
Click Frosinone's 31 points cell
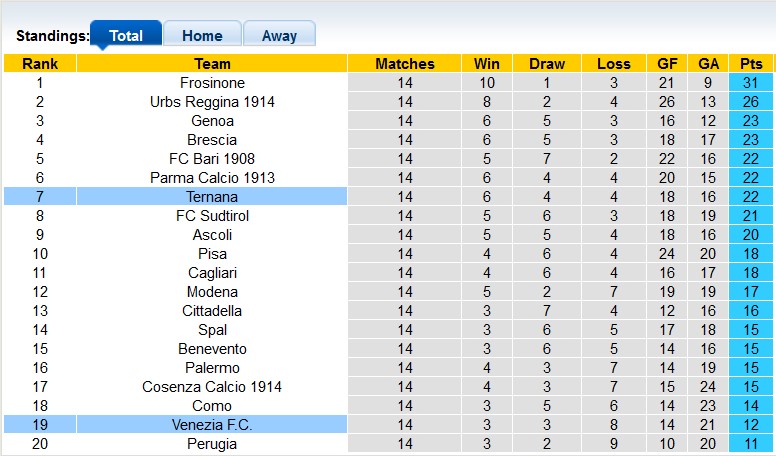click(751, 83)
